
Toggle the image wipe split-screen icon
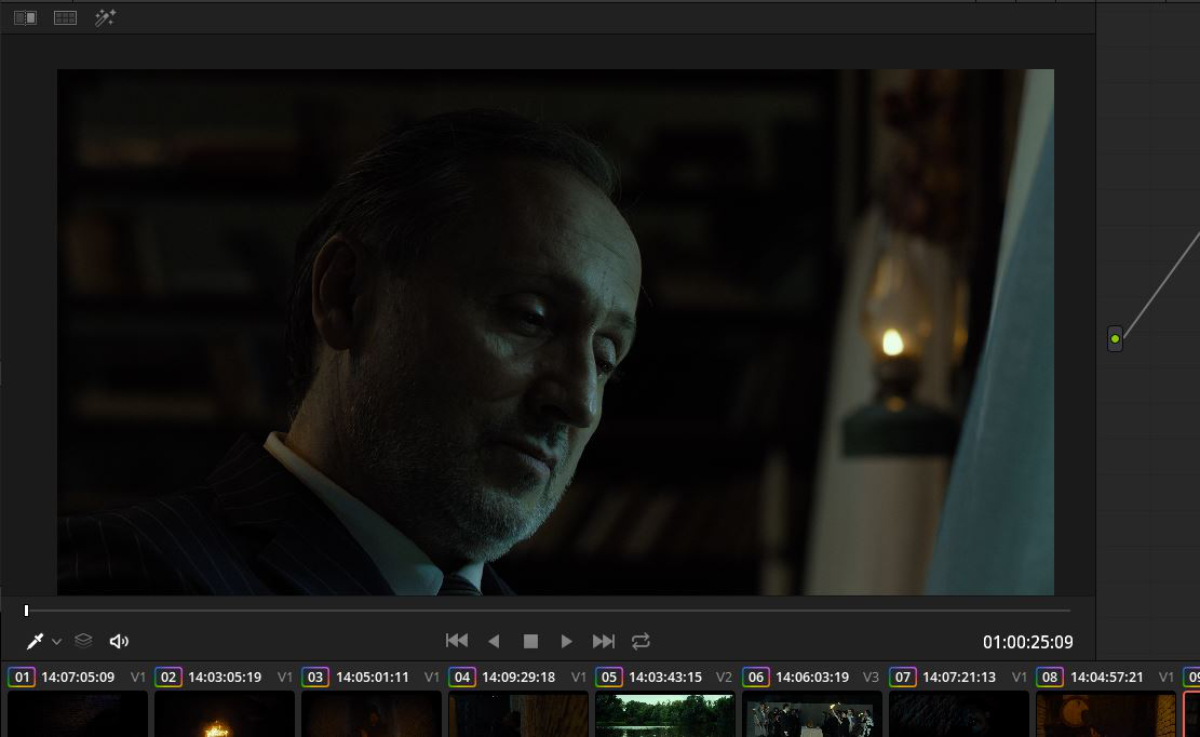coord(25,18)
